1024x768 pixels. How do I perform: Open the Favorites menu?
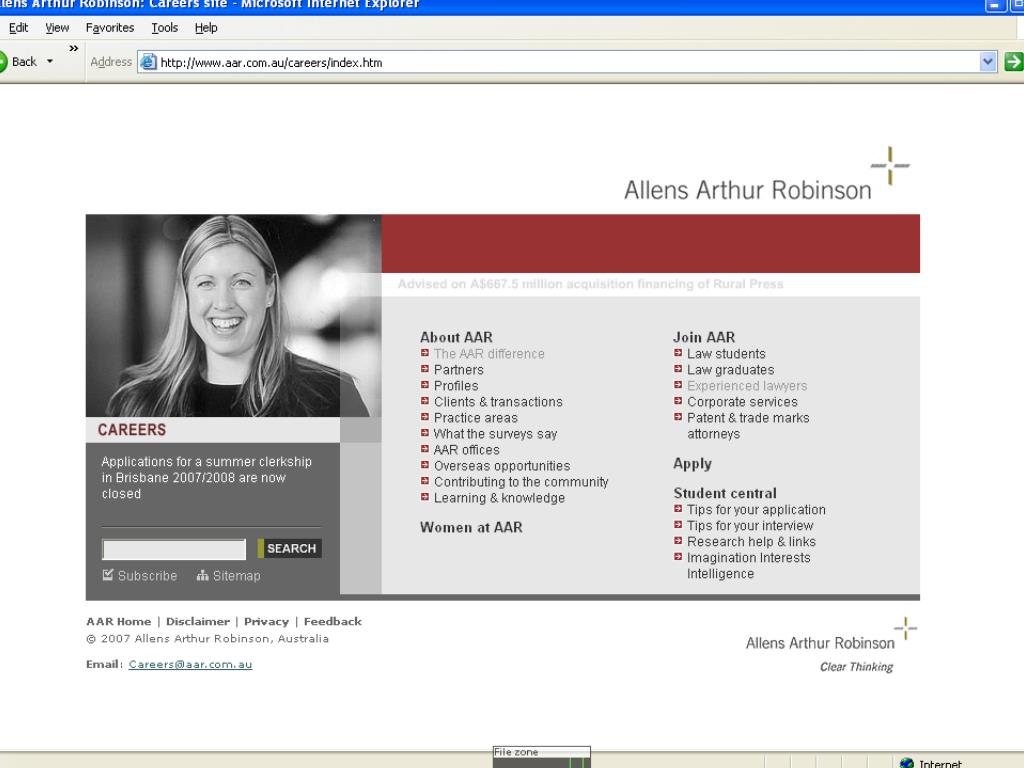coord(110,27)
